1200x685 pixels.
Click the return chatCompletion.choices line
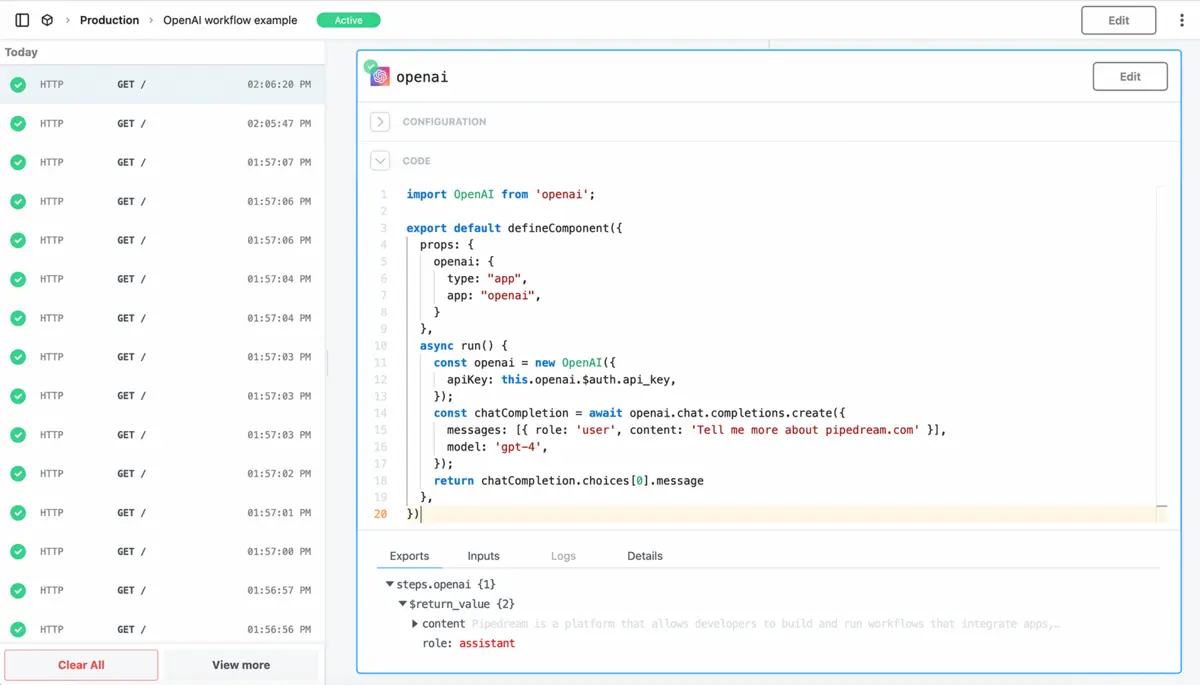(x=569, y=481)
